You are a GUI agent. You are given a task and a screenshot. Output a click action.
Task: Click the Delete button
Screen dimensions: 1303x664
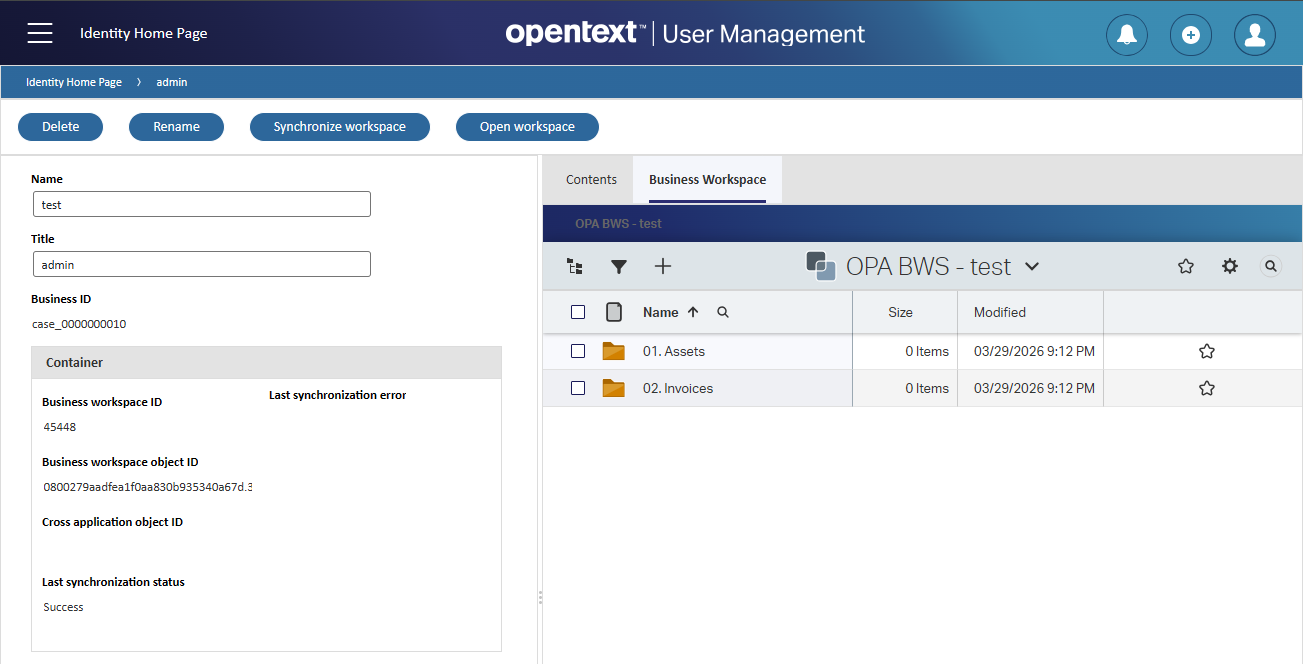[x=60, y=127]
